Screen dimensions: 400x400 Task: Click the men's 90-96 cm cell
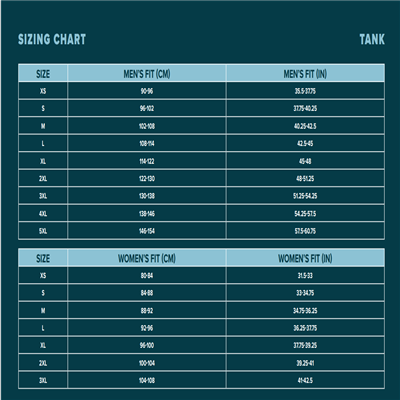(147, 91)
